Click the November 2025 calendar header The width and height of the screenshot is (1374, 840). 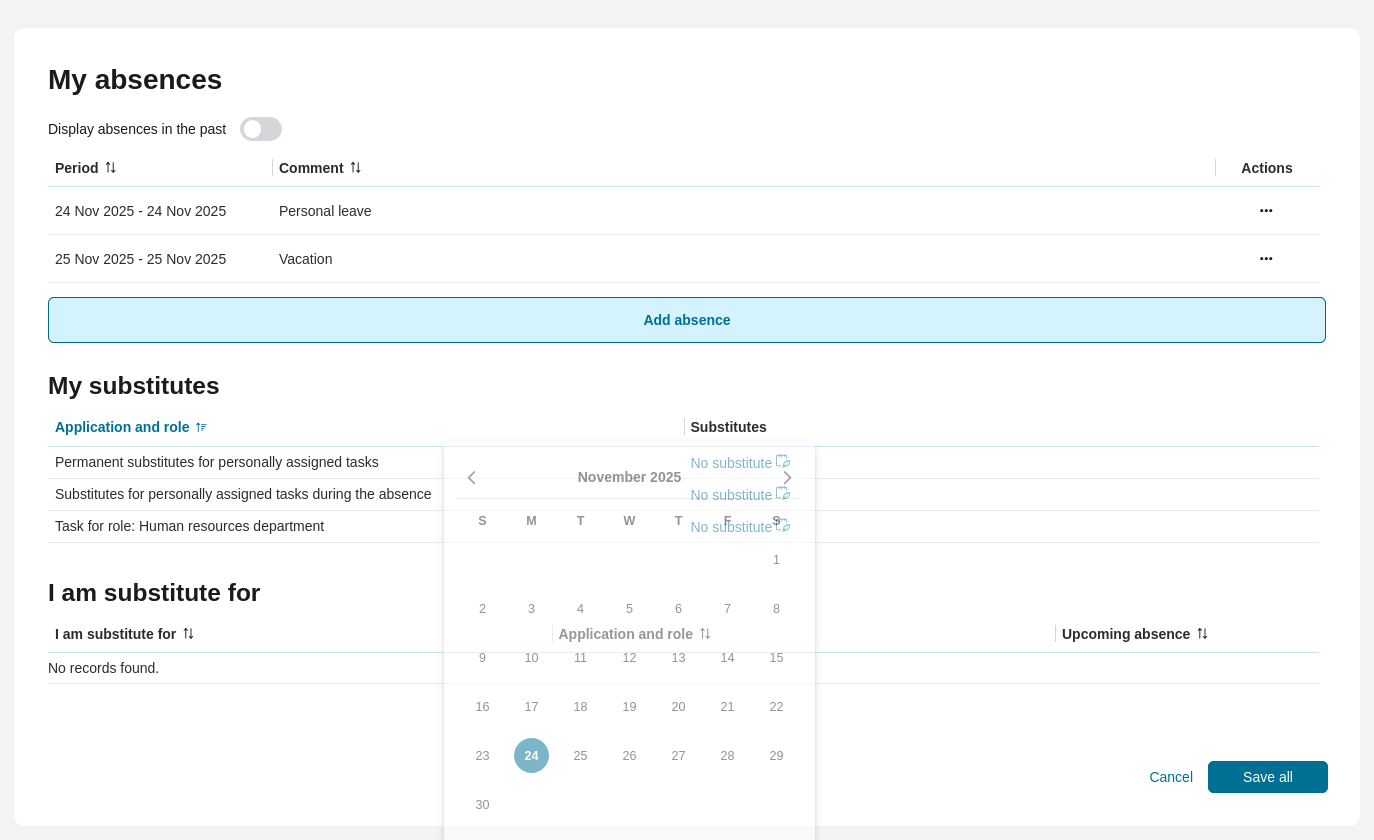(x=629, y=477)
